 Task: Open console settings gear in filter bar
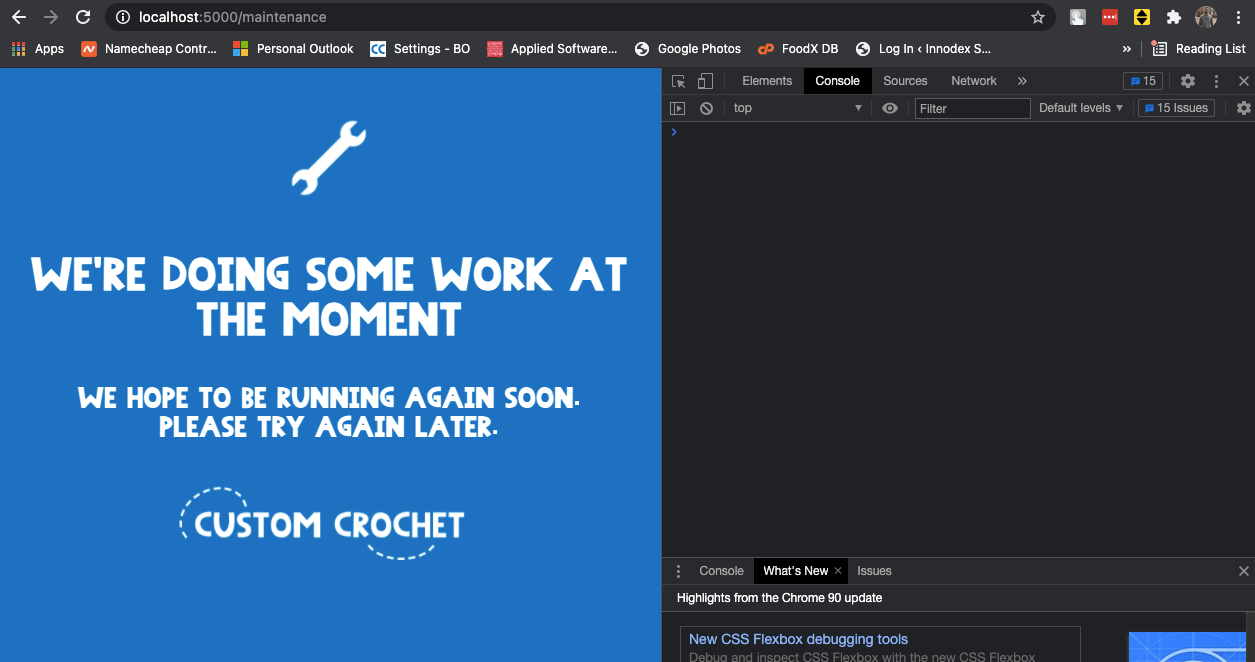coord(1244,108)
